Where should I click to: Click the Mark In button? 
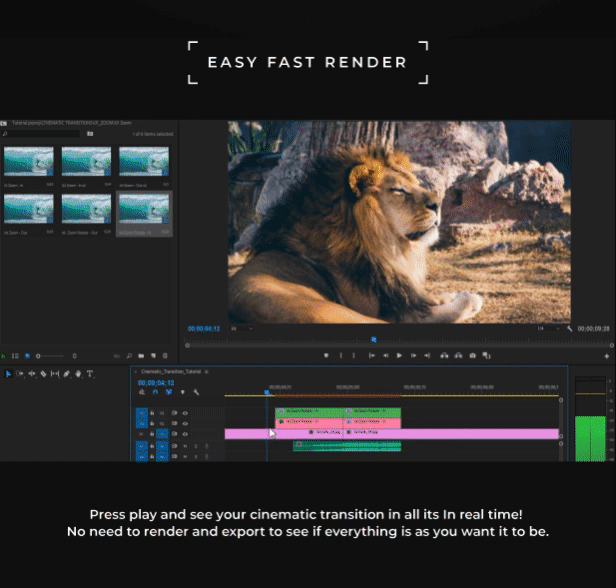(341, 355)
